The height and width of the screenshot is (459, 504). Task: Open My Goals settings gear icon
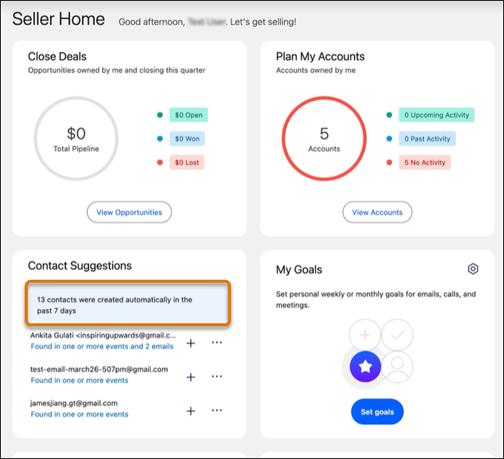coord(473,269)
